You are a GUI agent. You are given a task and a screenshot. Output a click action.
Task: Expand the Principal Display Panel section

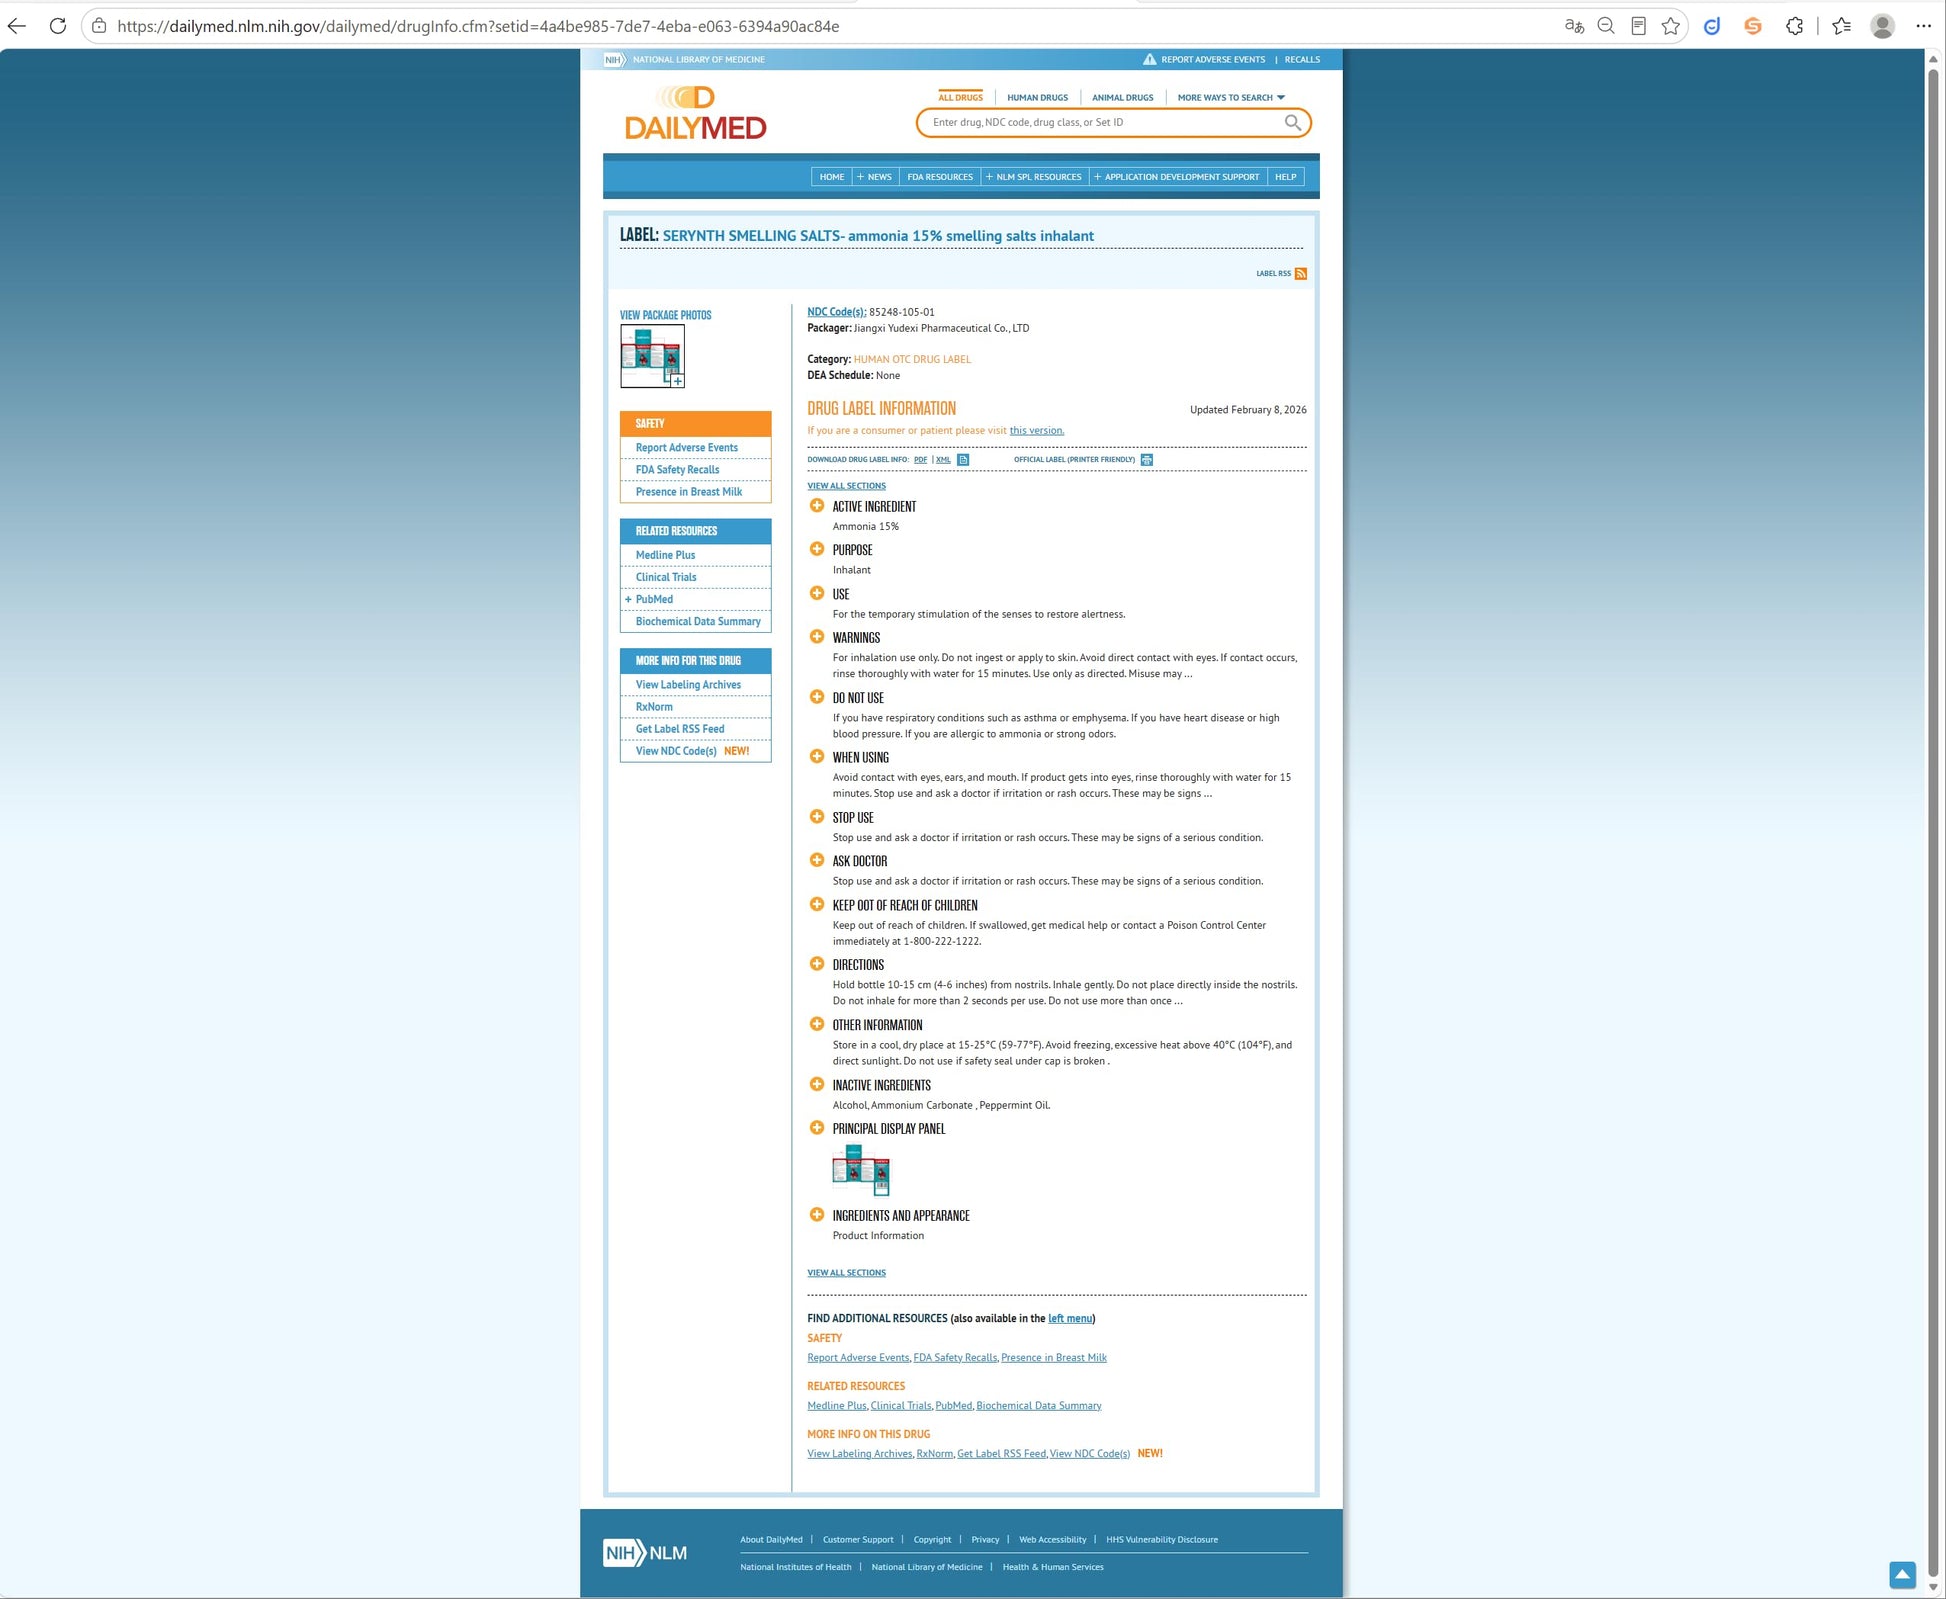pyautogui.click(x=817, y=1128)
